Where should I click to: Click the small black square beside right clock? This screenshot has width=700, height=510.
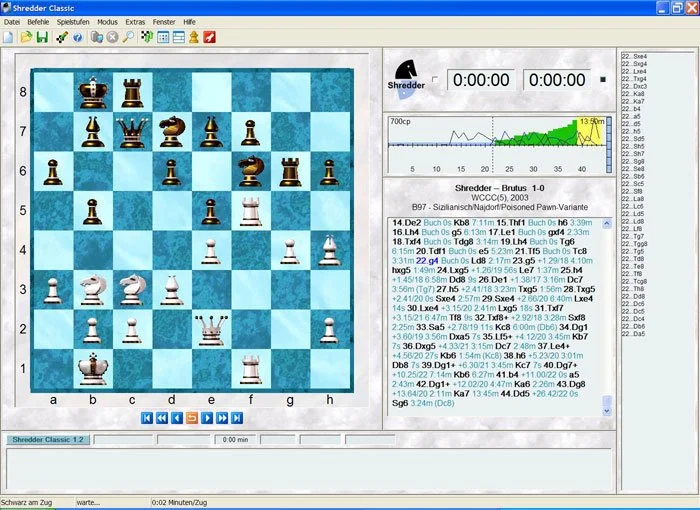[603, 79]
